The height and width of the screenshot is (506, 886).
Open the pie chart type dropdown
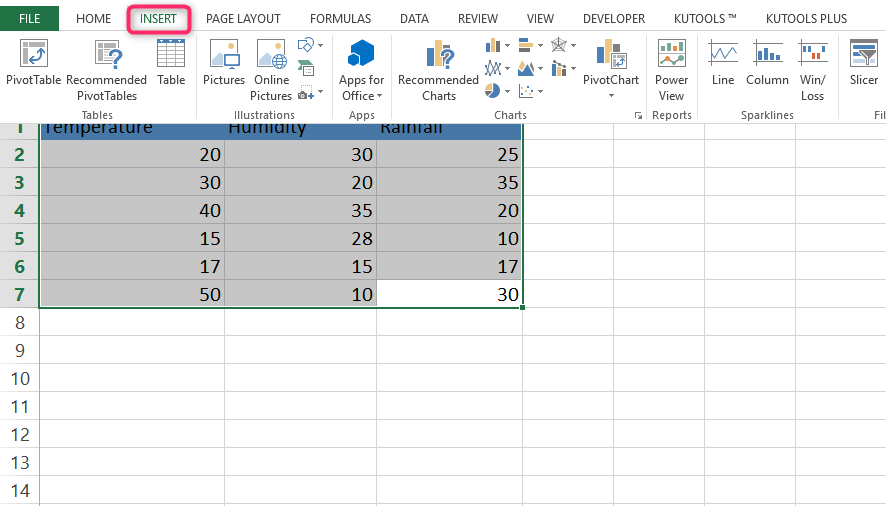pyautogui.click(x=498, y=90)
